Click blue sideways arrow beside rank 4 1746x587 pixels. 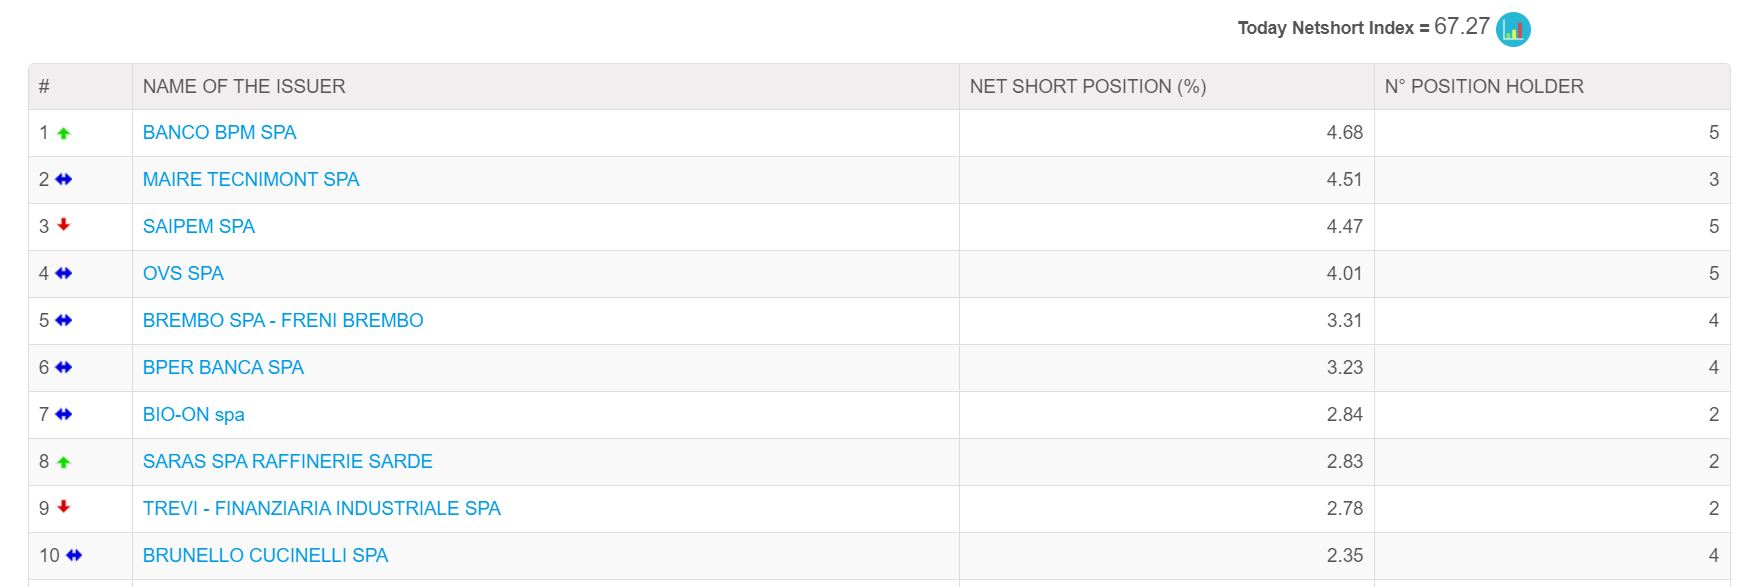[64, 273]
